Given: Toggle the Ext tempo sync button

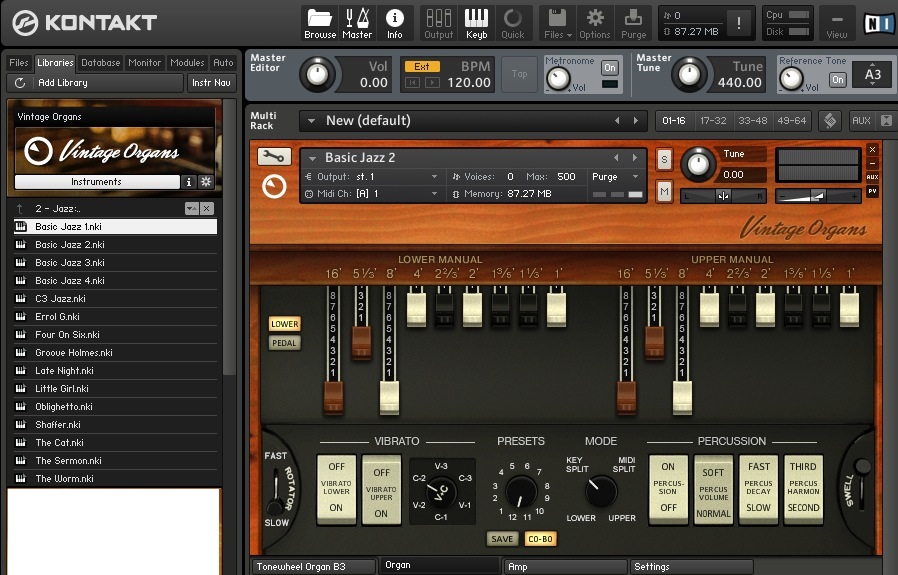Looking at the screenshot, I should (x=422, y=66).
